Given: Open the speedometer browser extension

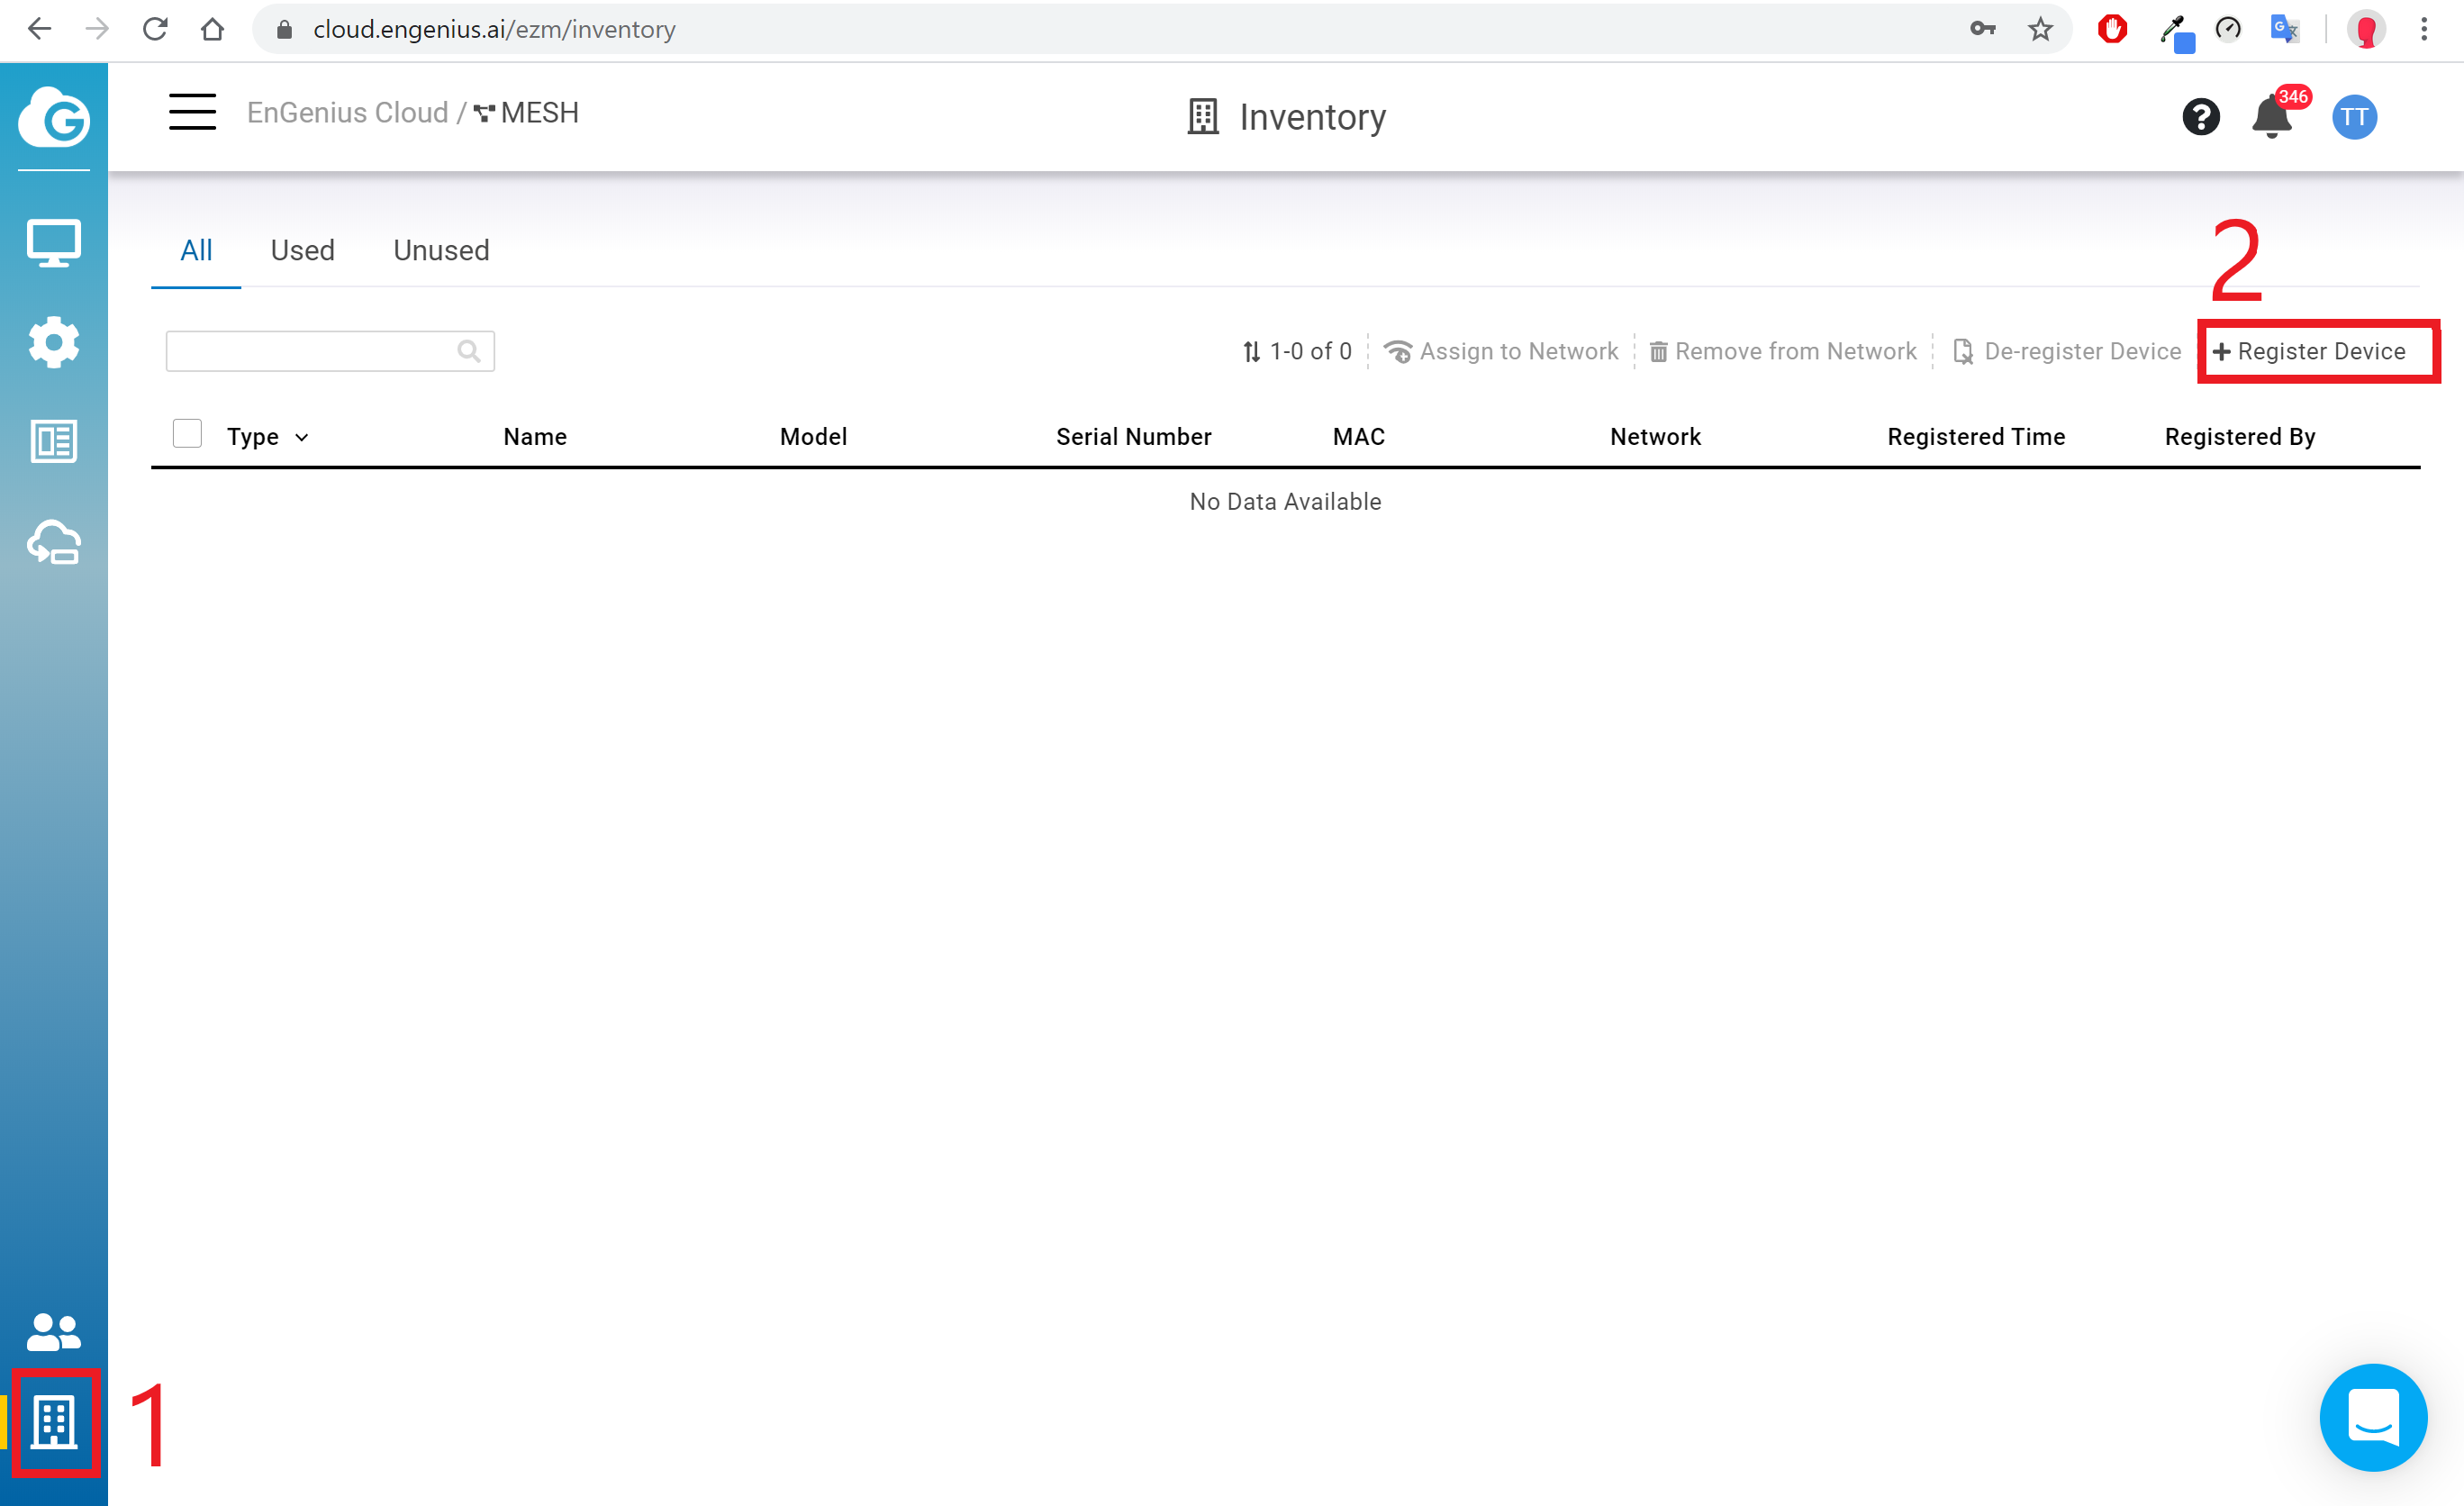Looking at the screenshot, I should pos(2228,29).
